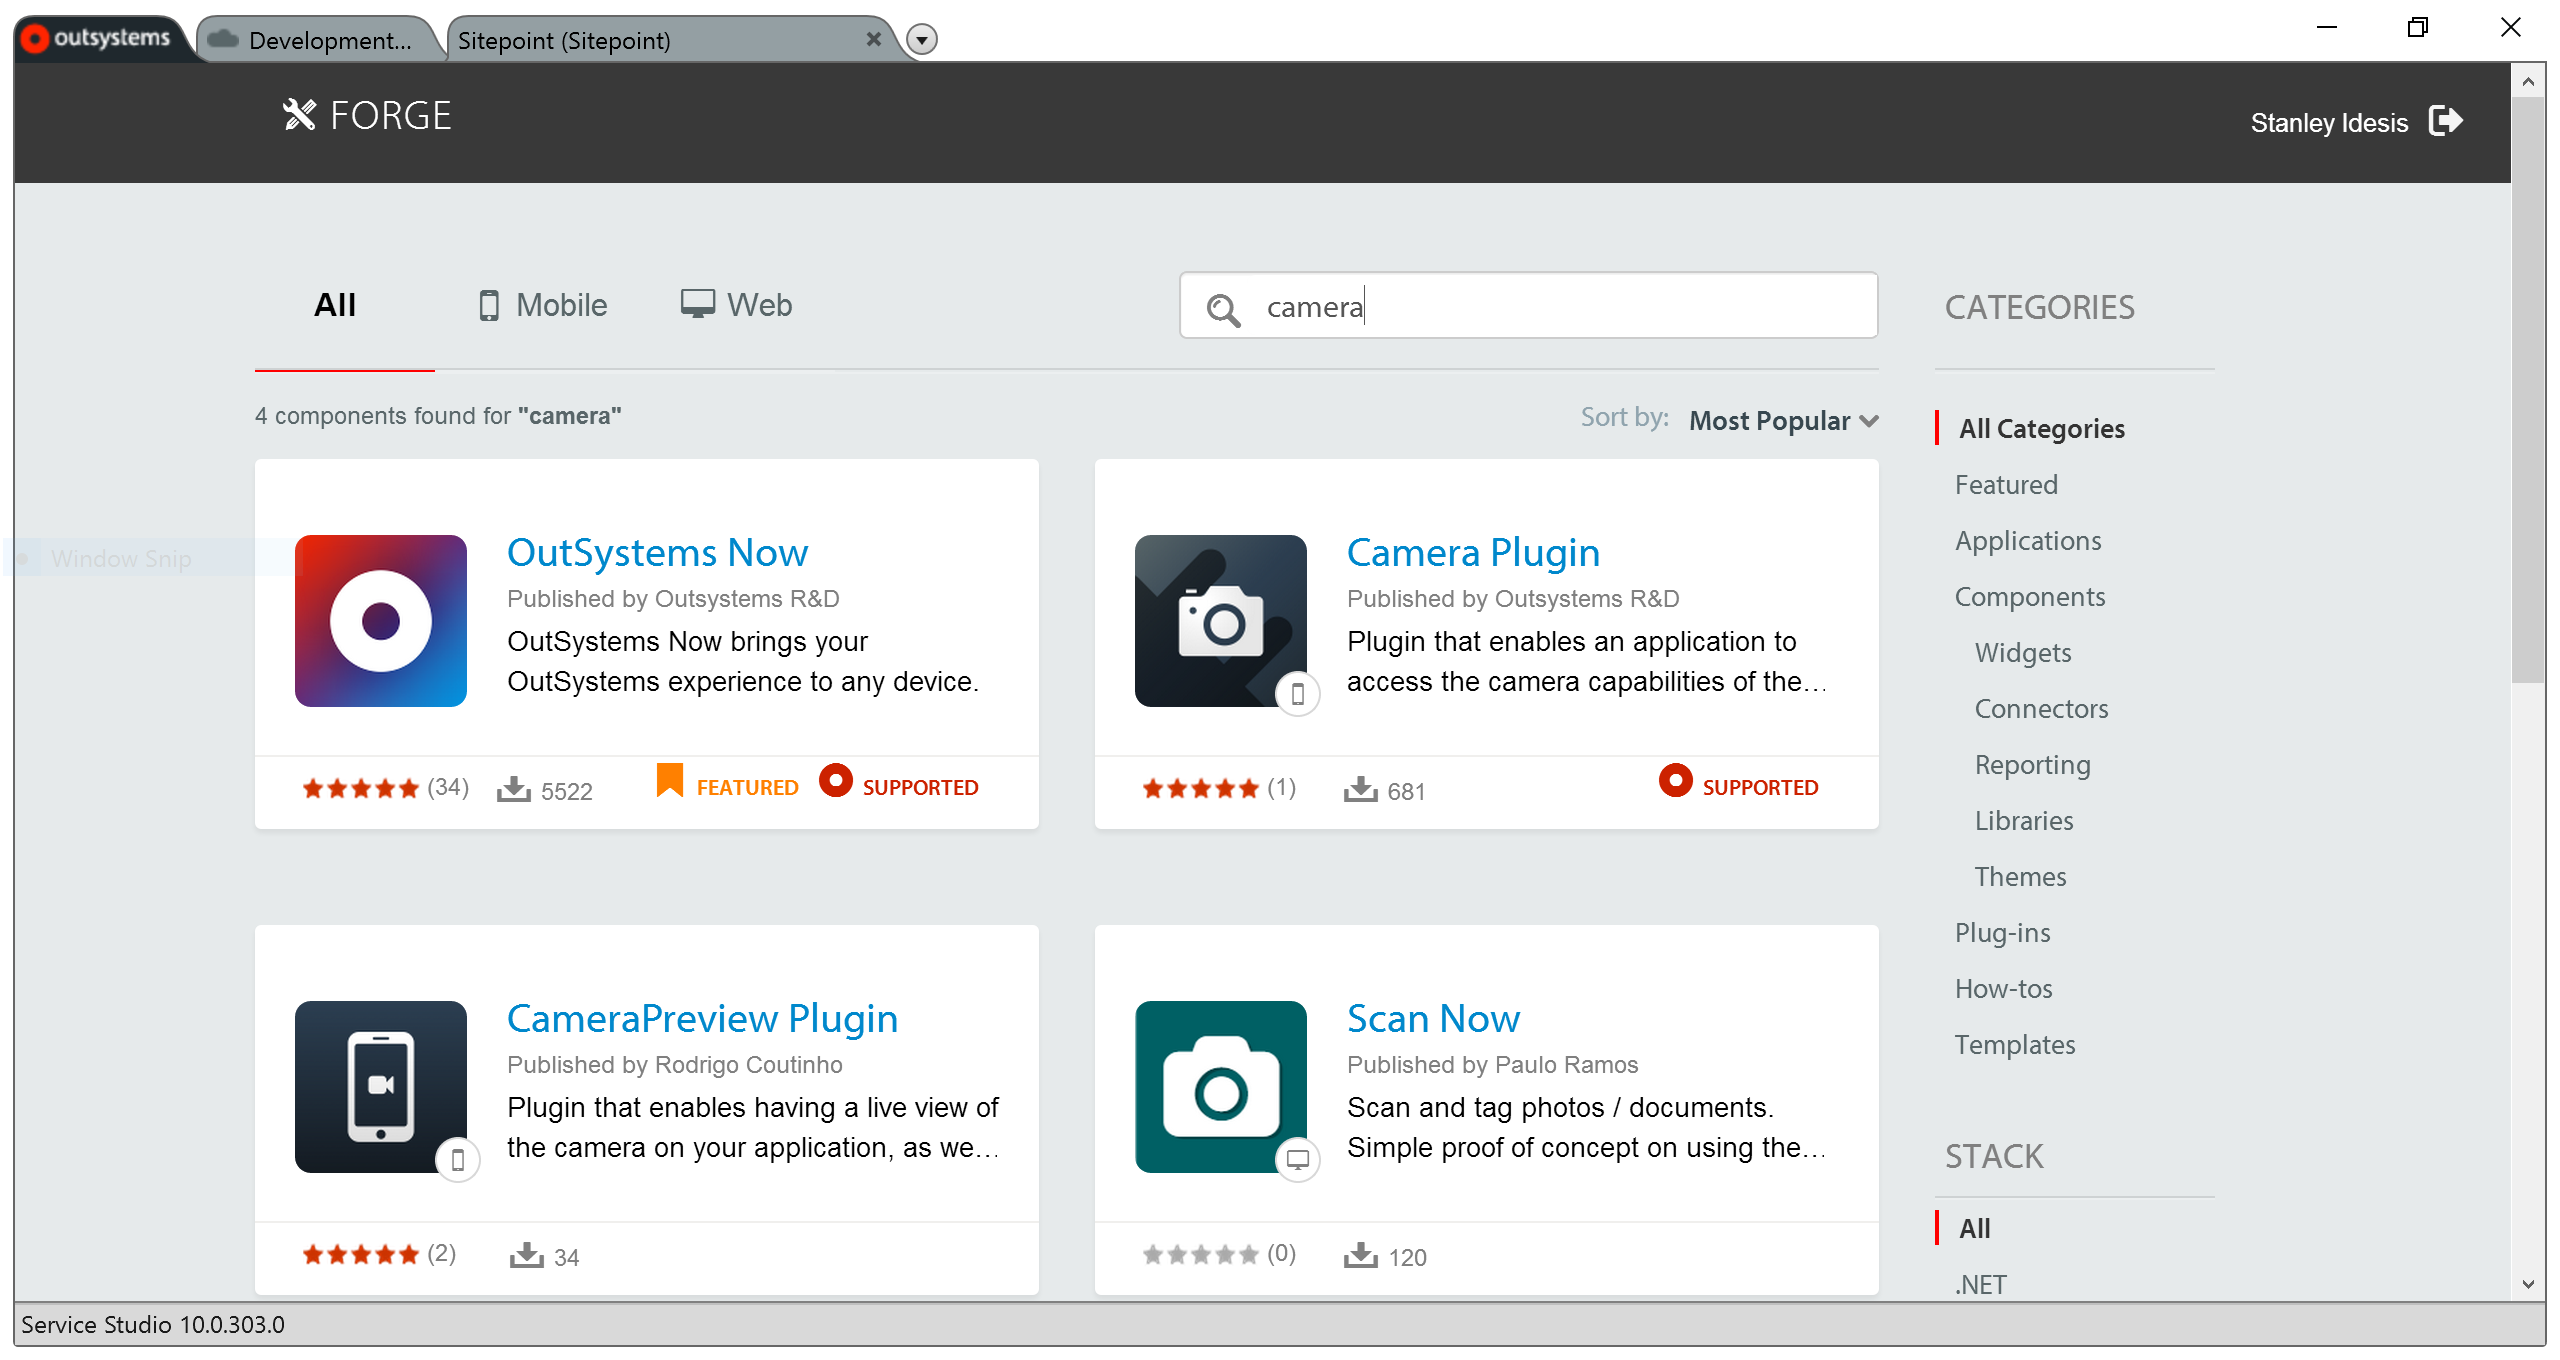This screenshot has width=2560, height=1360.
Task: Click the search magnifier icon
Action: 1222,309
